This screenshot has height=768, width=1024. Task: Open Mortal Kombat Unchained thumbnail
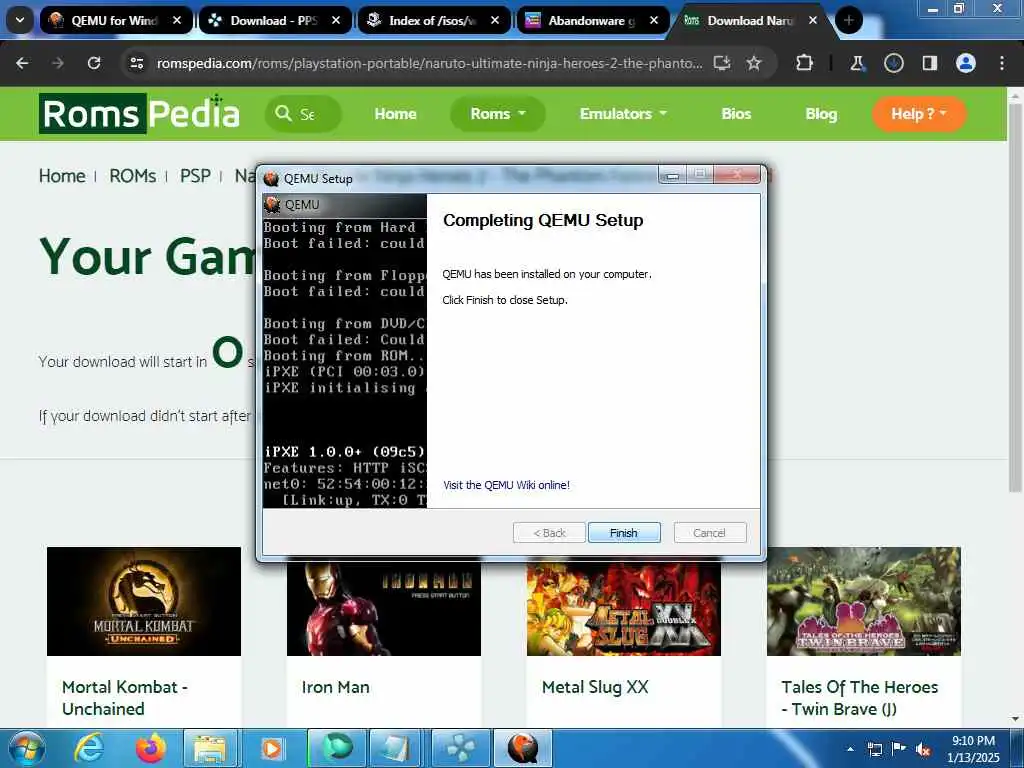(144, 601)
